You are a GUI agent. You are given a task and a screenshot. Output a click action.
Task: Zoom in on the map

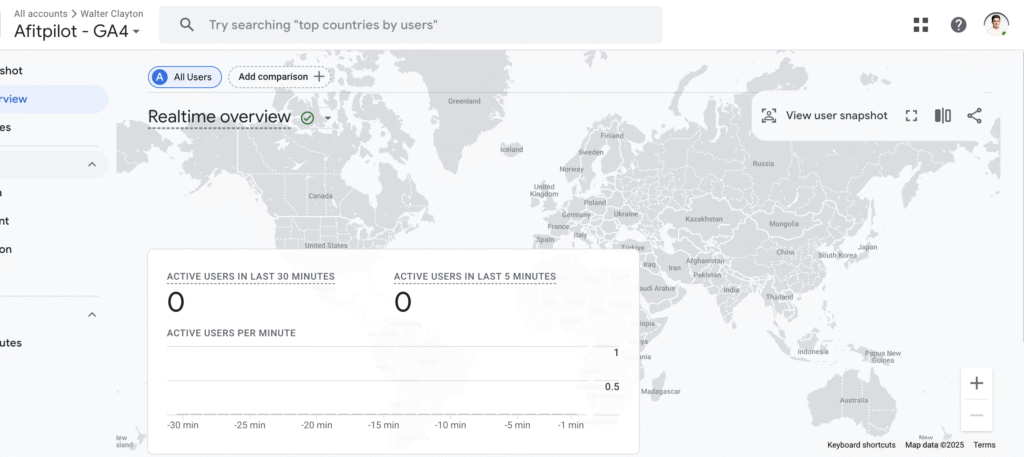pos(976,383)
